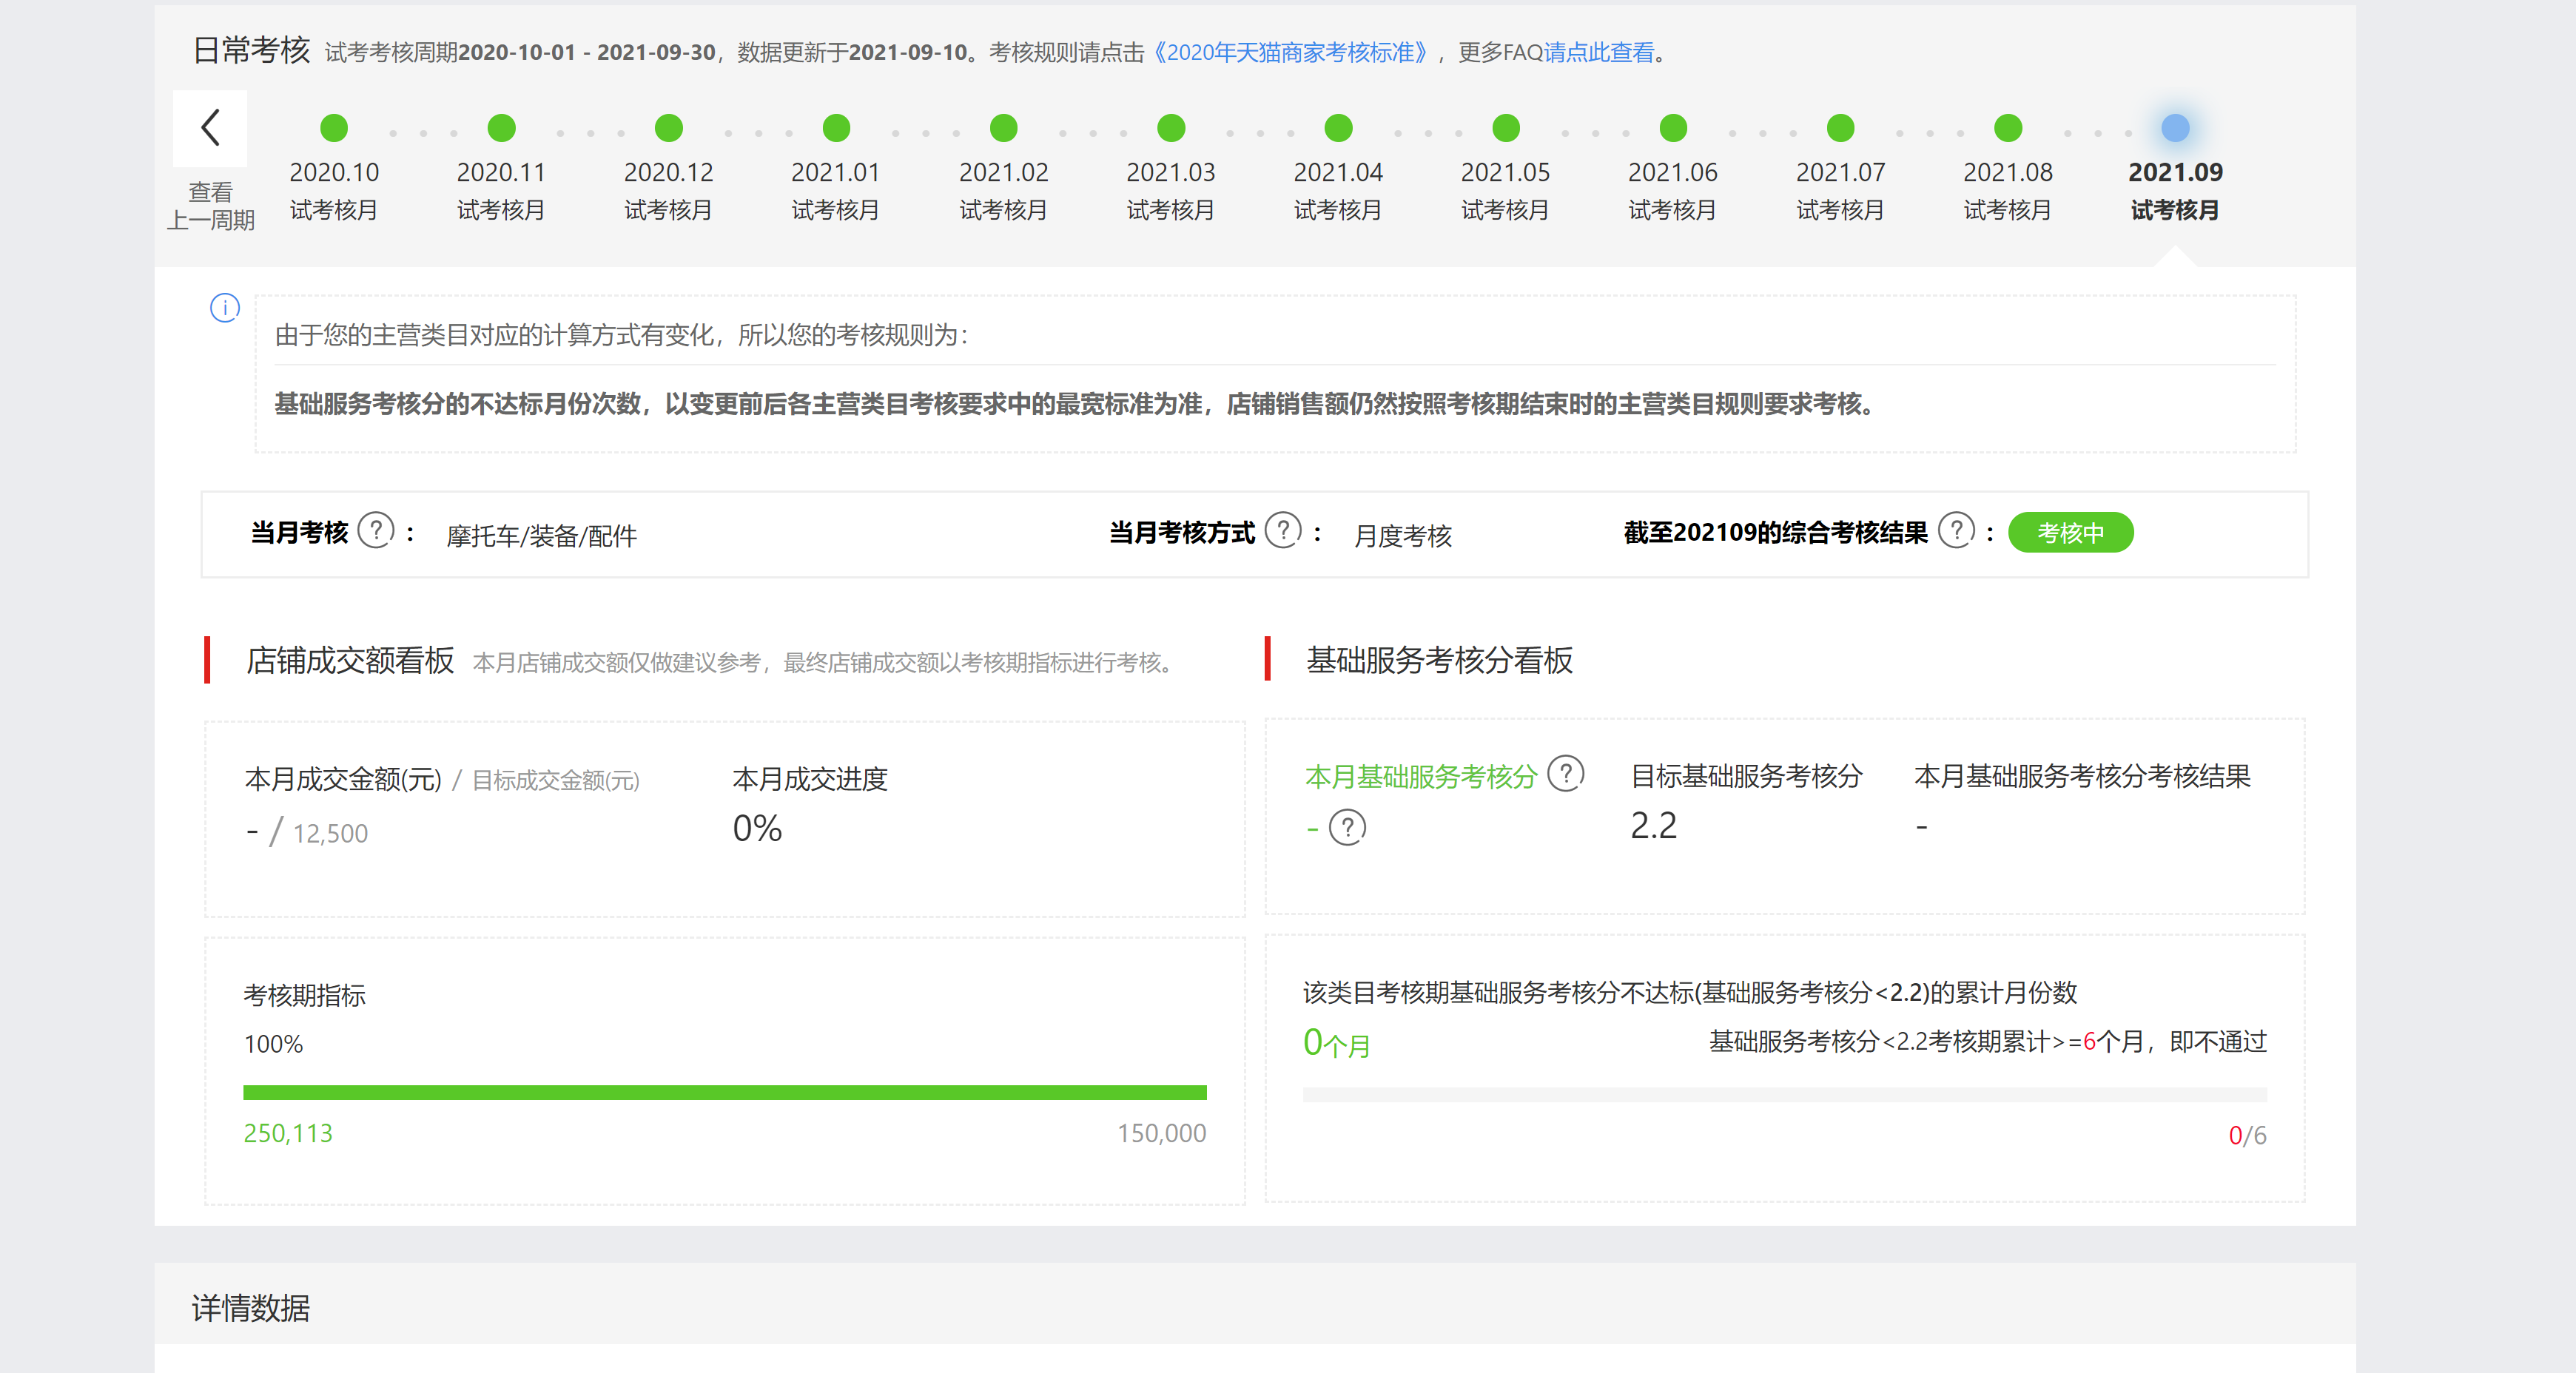The image size is (2576, 1373).
Task: Click the green sales target progress bar
Action: pos(725,1092)
